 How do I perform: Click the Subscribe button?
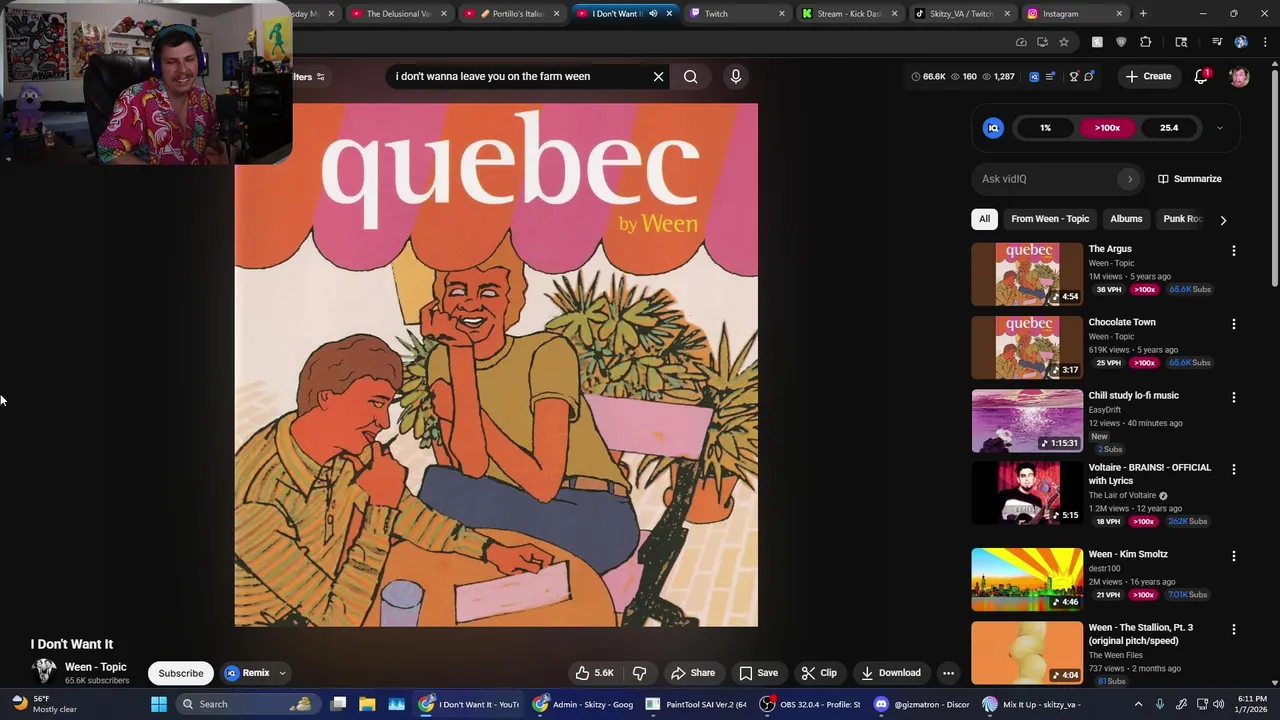coord(181,673)
